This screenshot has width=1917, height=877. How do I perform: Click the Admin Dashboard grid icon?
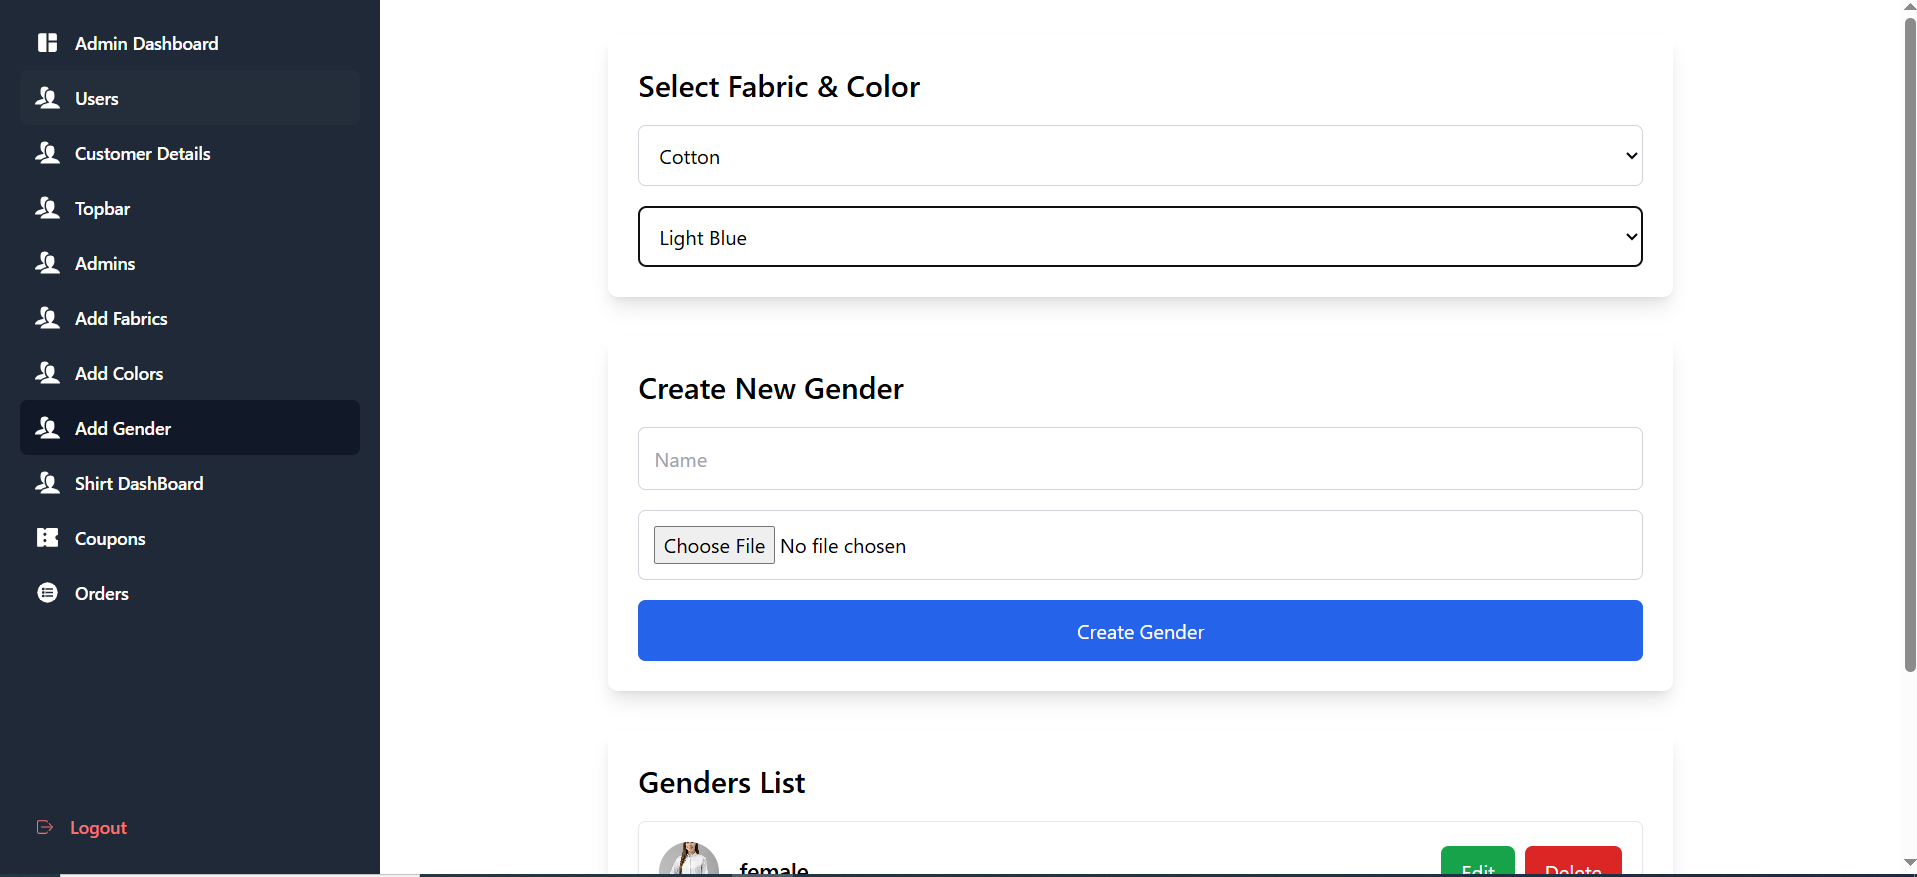(x=47, y=43)
